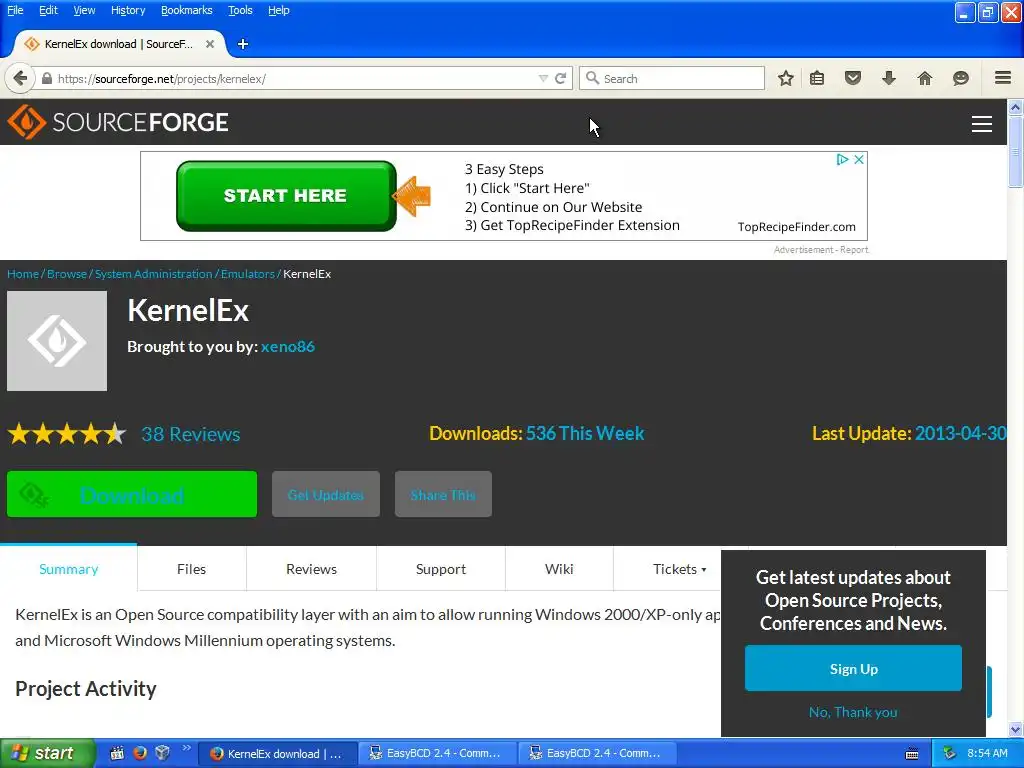Click the green Download button
Image resolution: width=1024 pixels, height=768 pixels.
click(x=132, y=494)
